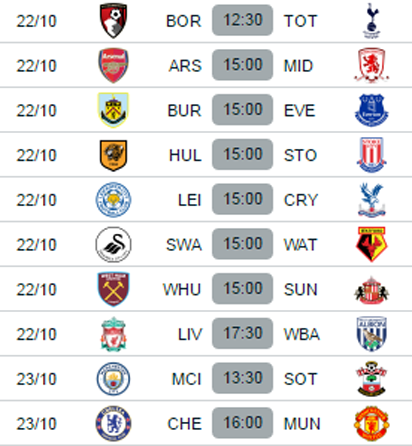
Task: Click the Swansea City swan logo
Action: (113, 245)
